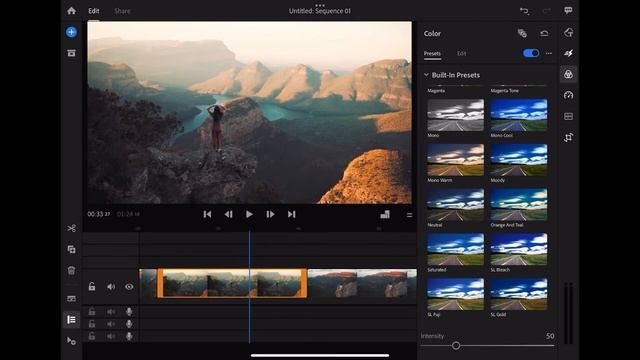640x360 pixels.
Task: Mute the video track audio
Action: click(x=111, y=287)
